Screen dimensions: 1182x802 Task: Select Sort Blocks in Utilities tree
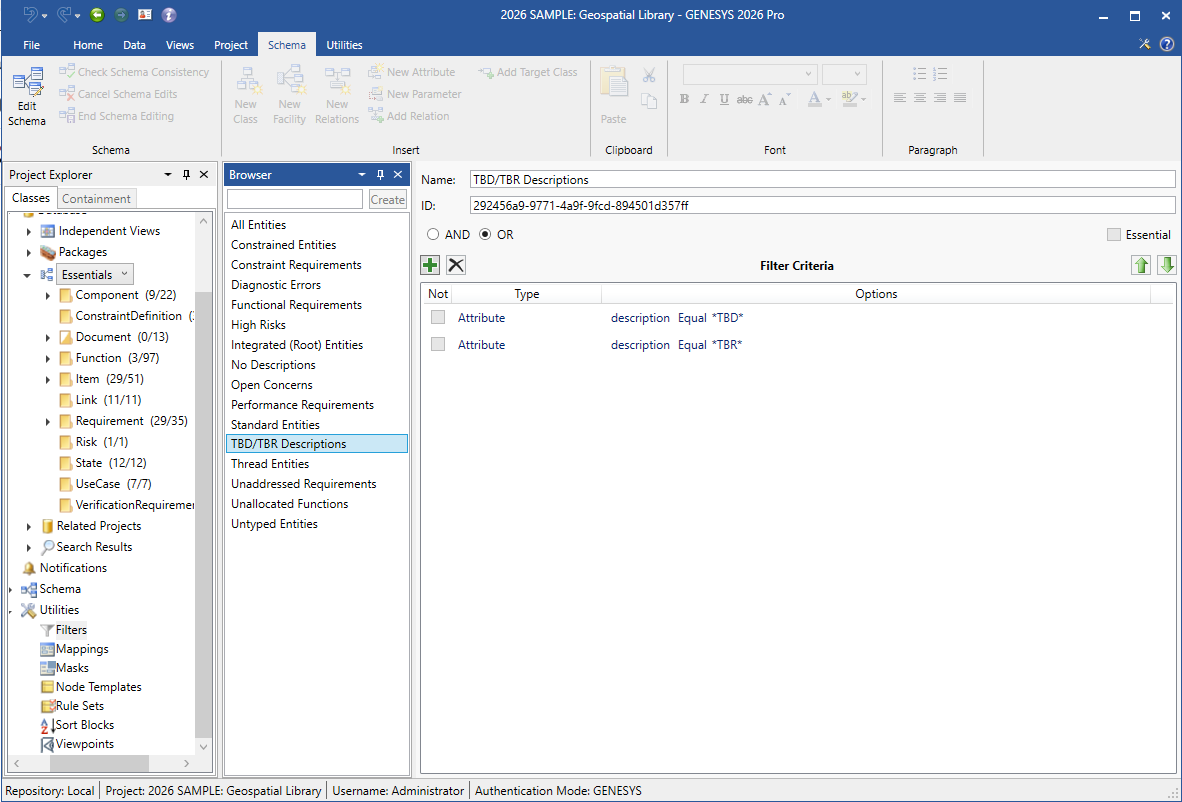click(x=84, y=725)
